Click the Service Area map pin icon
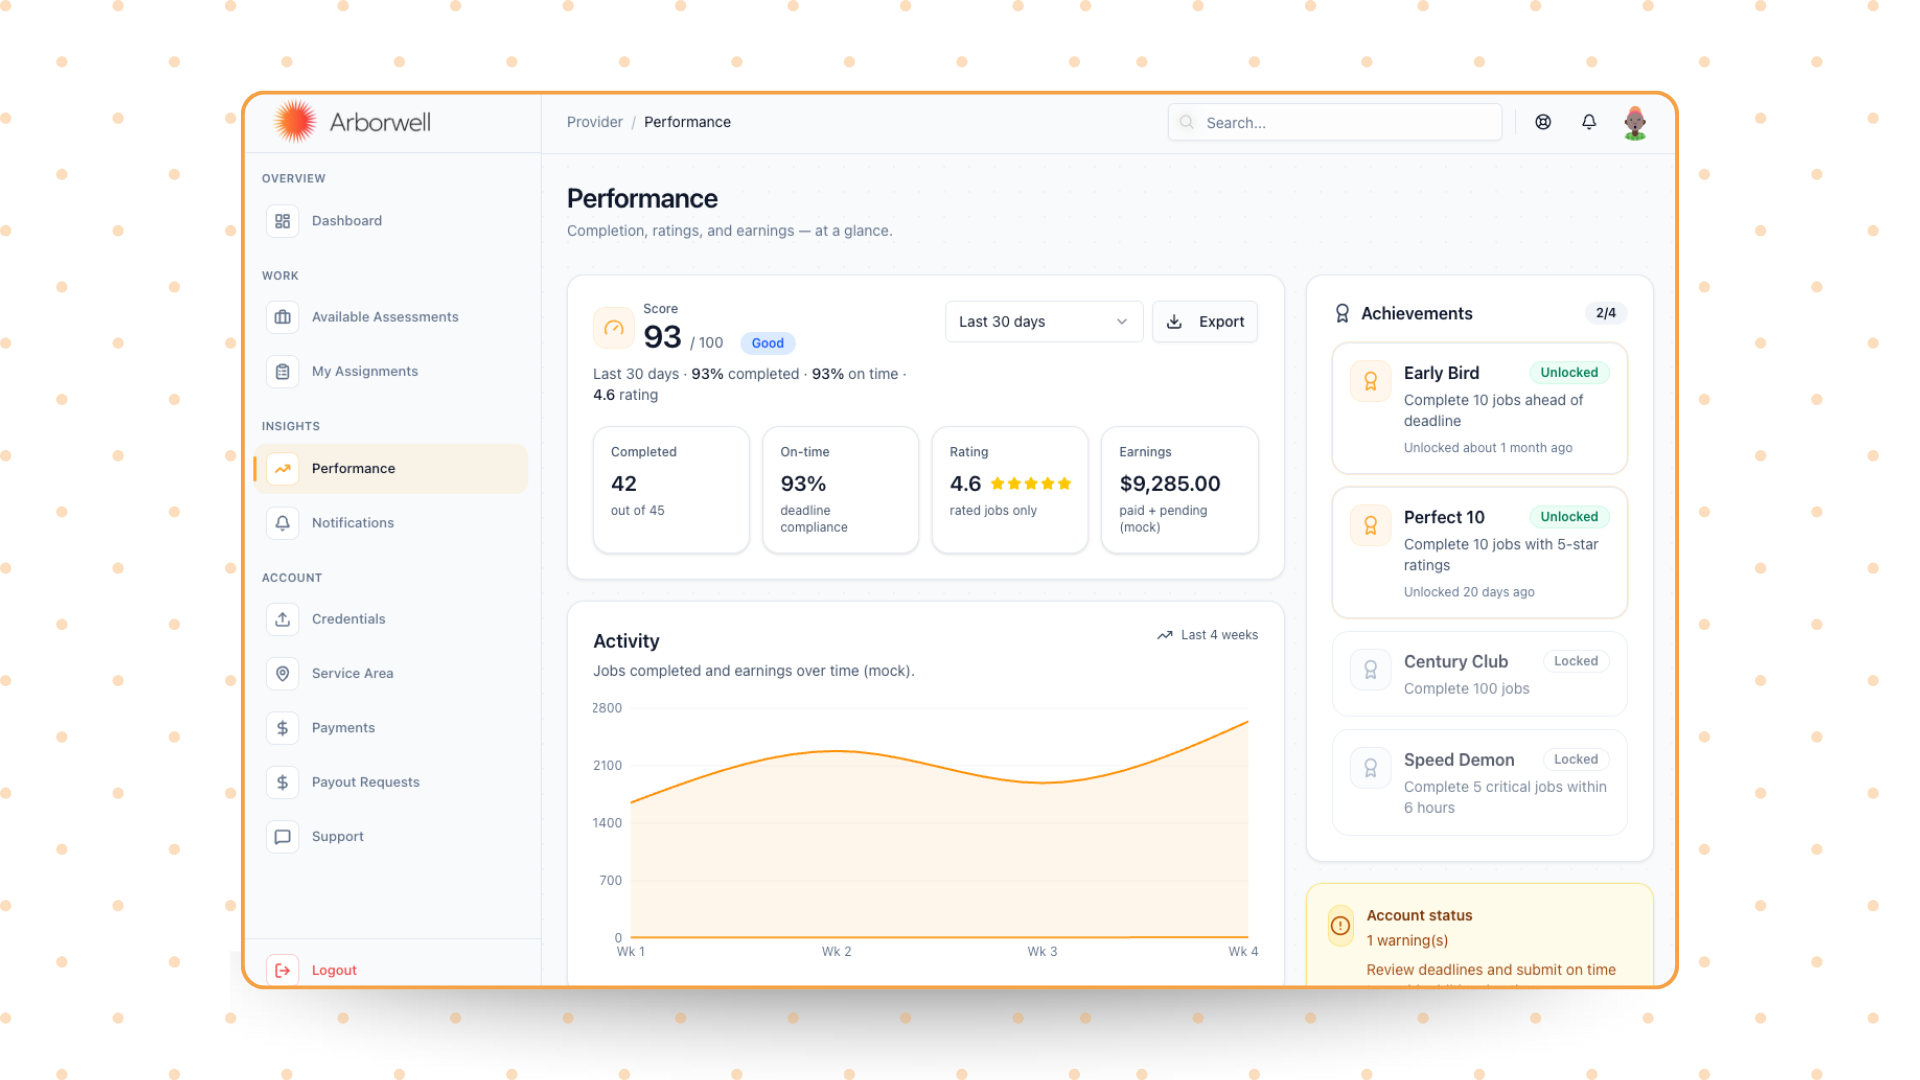Viewport: 1920px width, 1080px height. [x=283, y=674]
